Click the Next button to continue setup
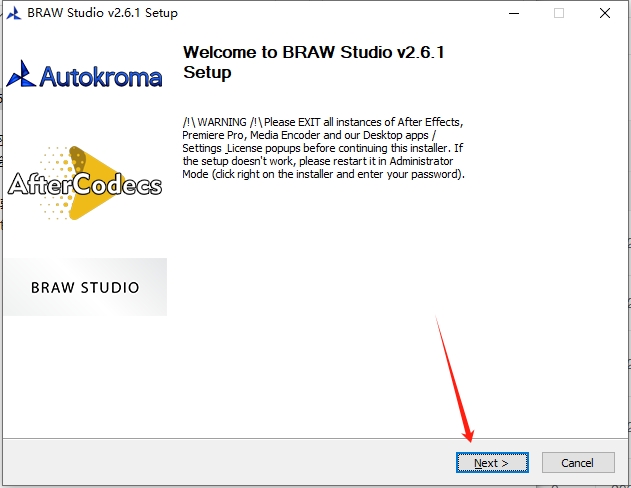Viewport: 631px width, 488px height. coord(492,463)
